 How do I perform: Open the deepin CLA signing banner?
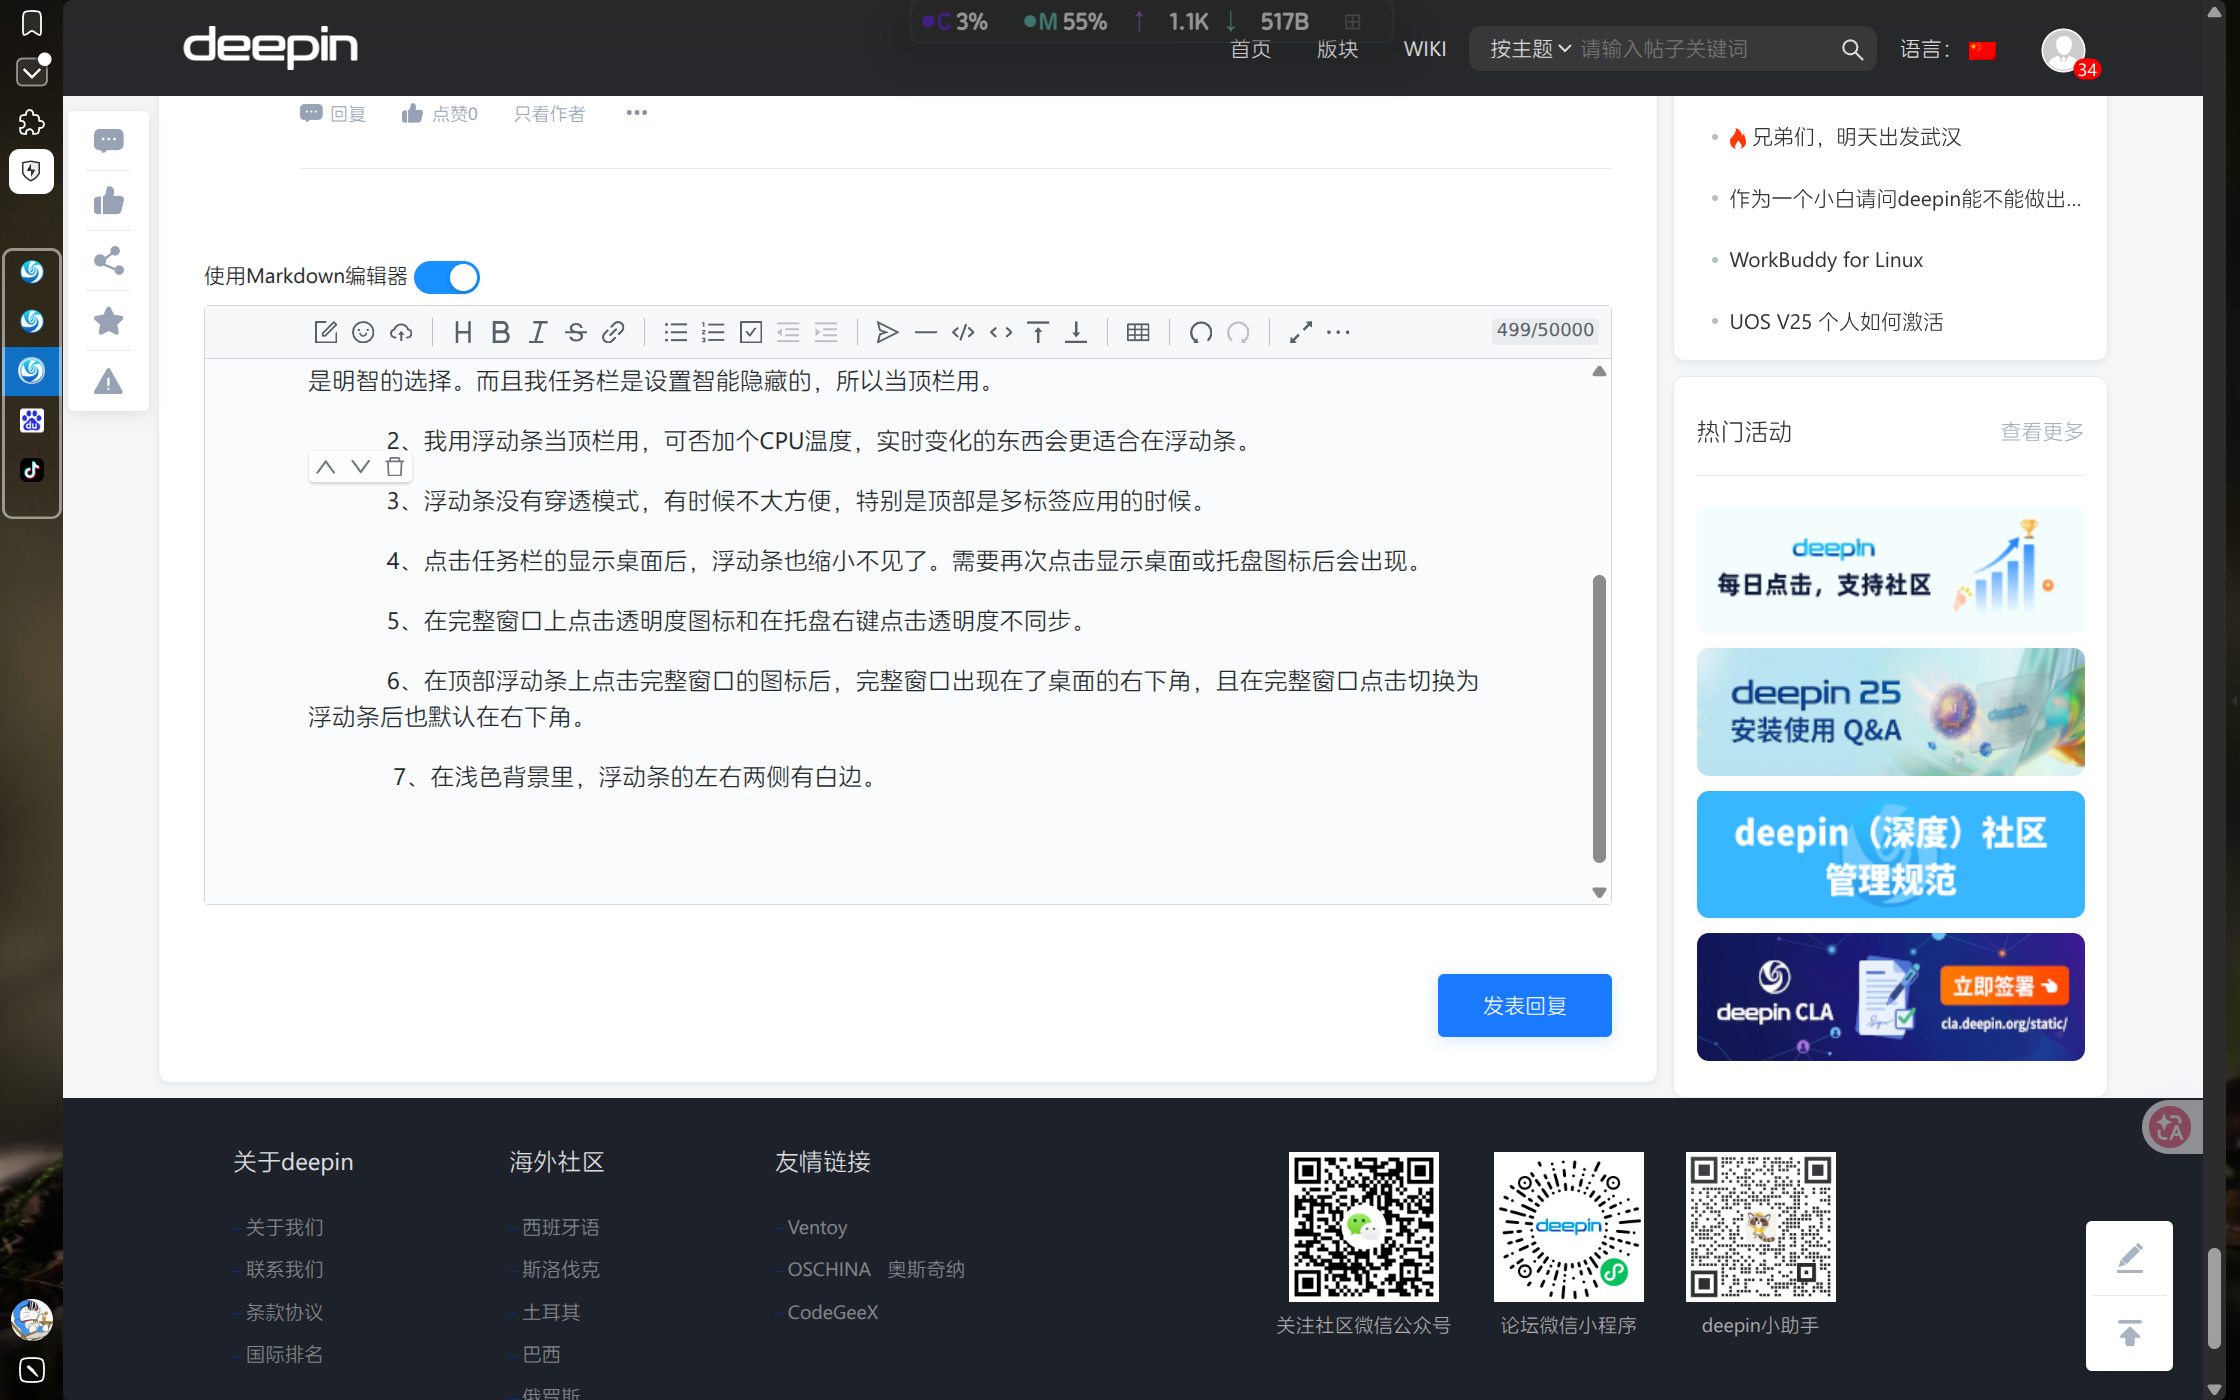[x=1890, y=997]
